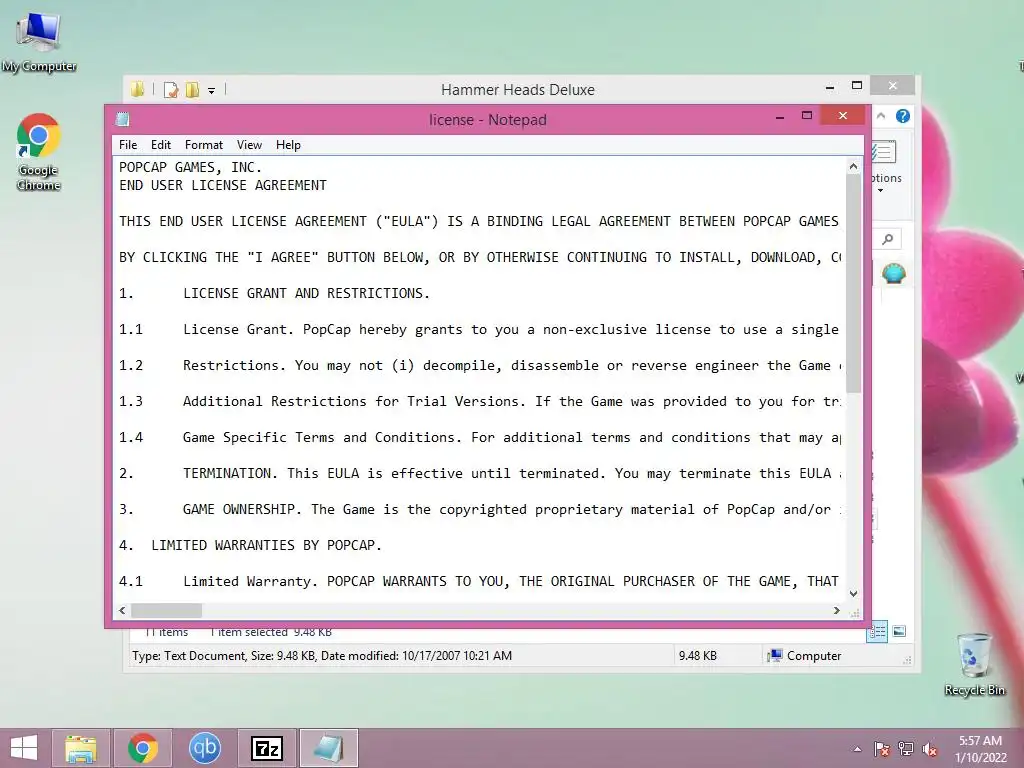The height and width of the screenshot is (768, 1024).
Task: Launch Chrome from the taskbar
Action: 143,748
